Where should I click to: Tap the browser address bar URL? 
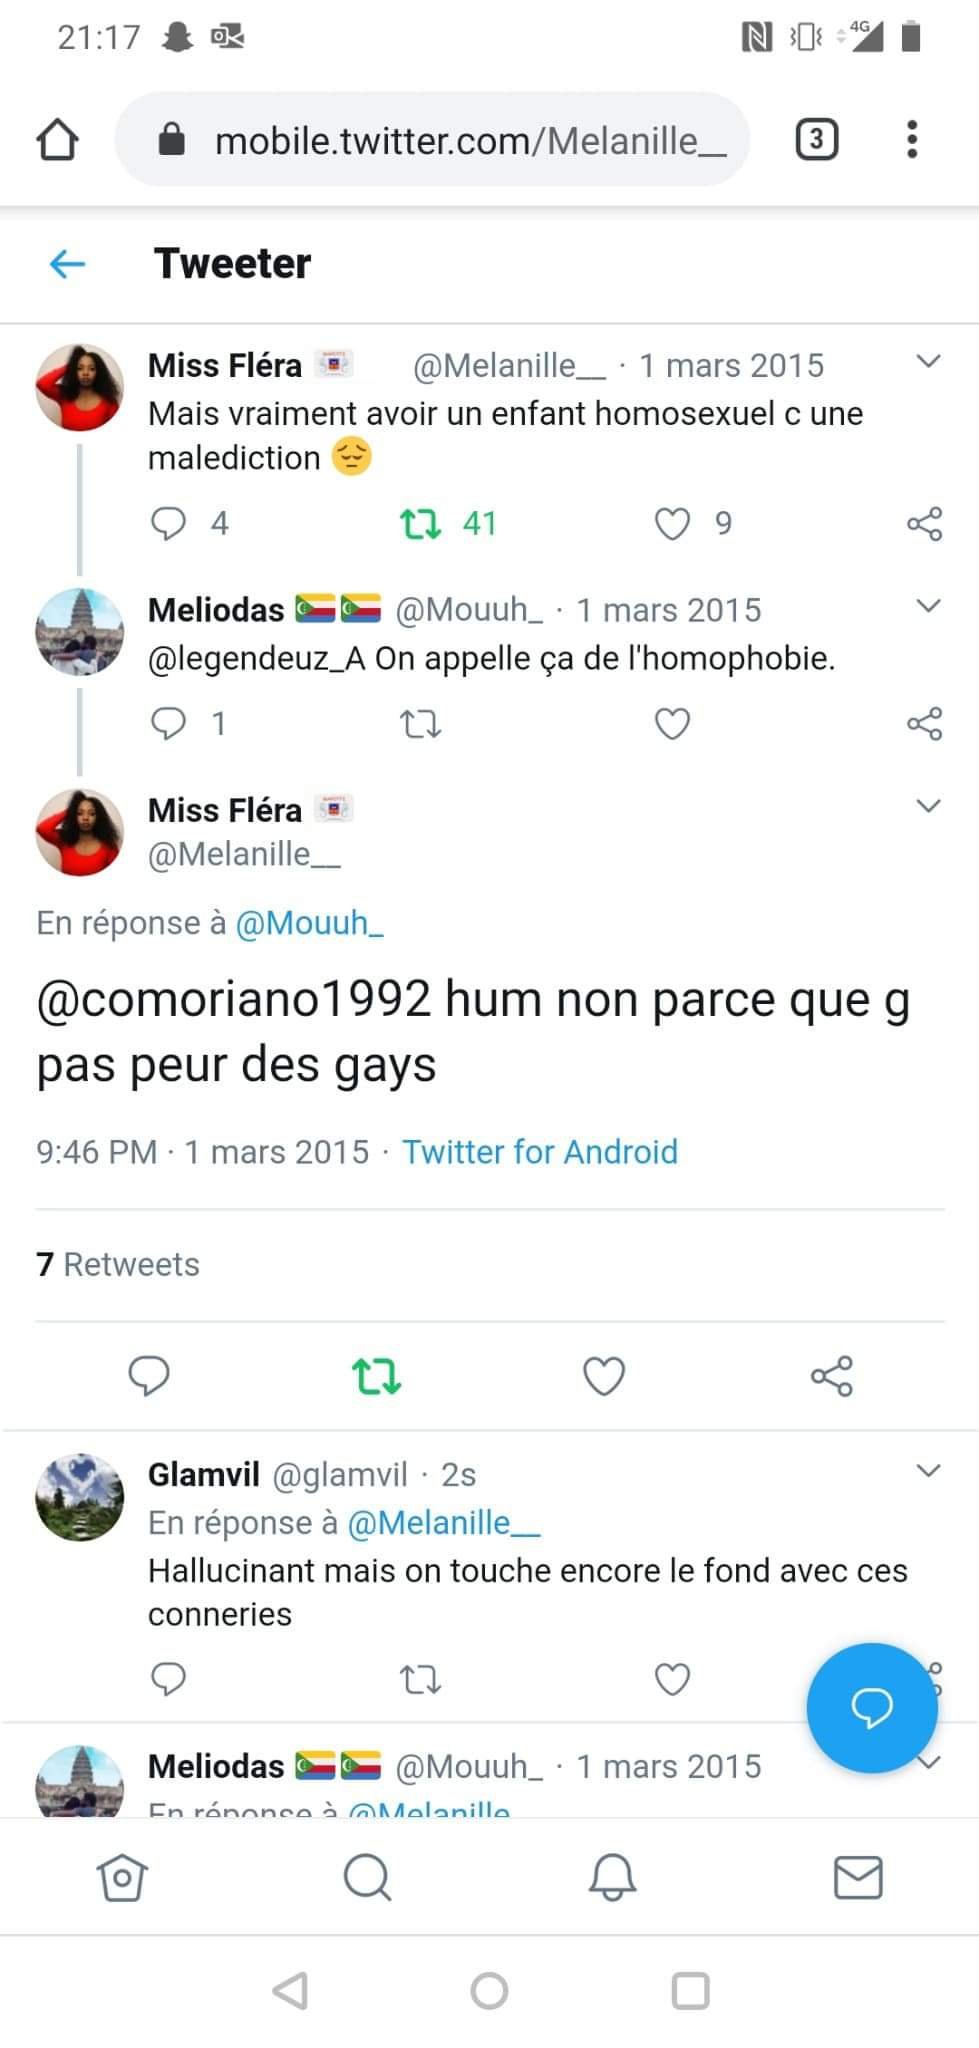pos(470,141)
